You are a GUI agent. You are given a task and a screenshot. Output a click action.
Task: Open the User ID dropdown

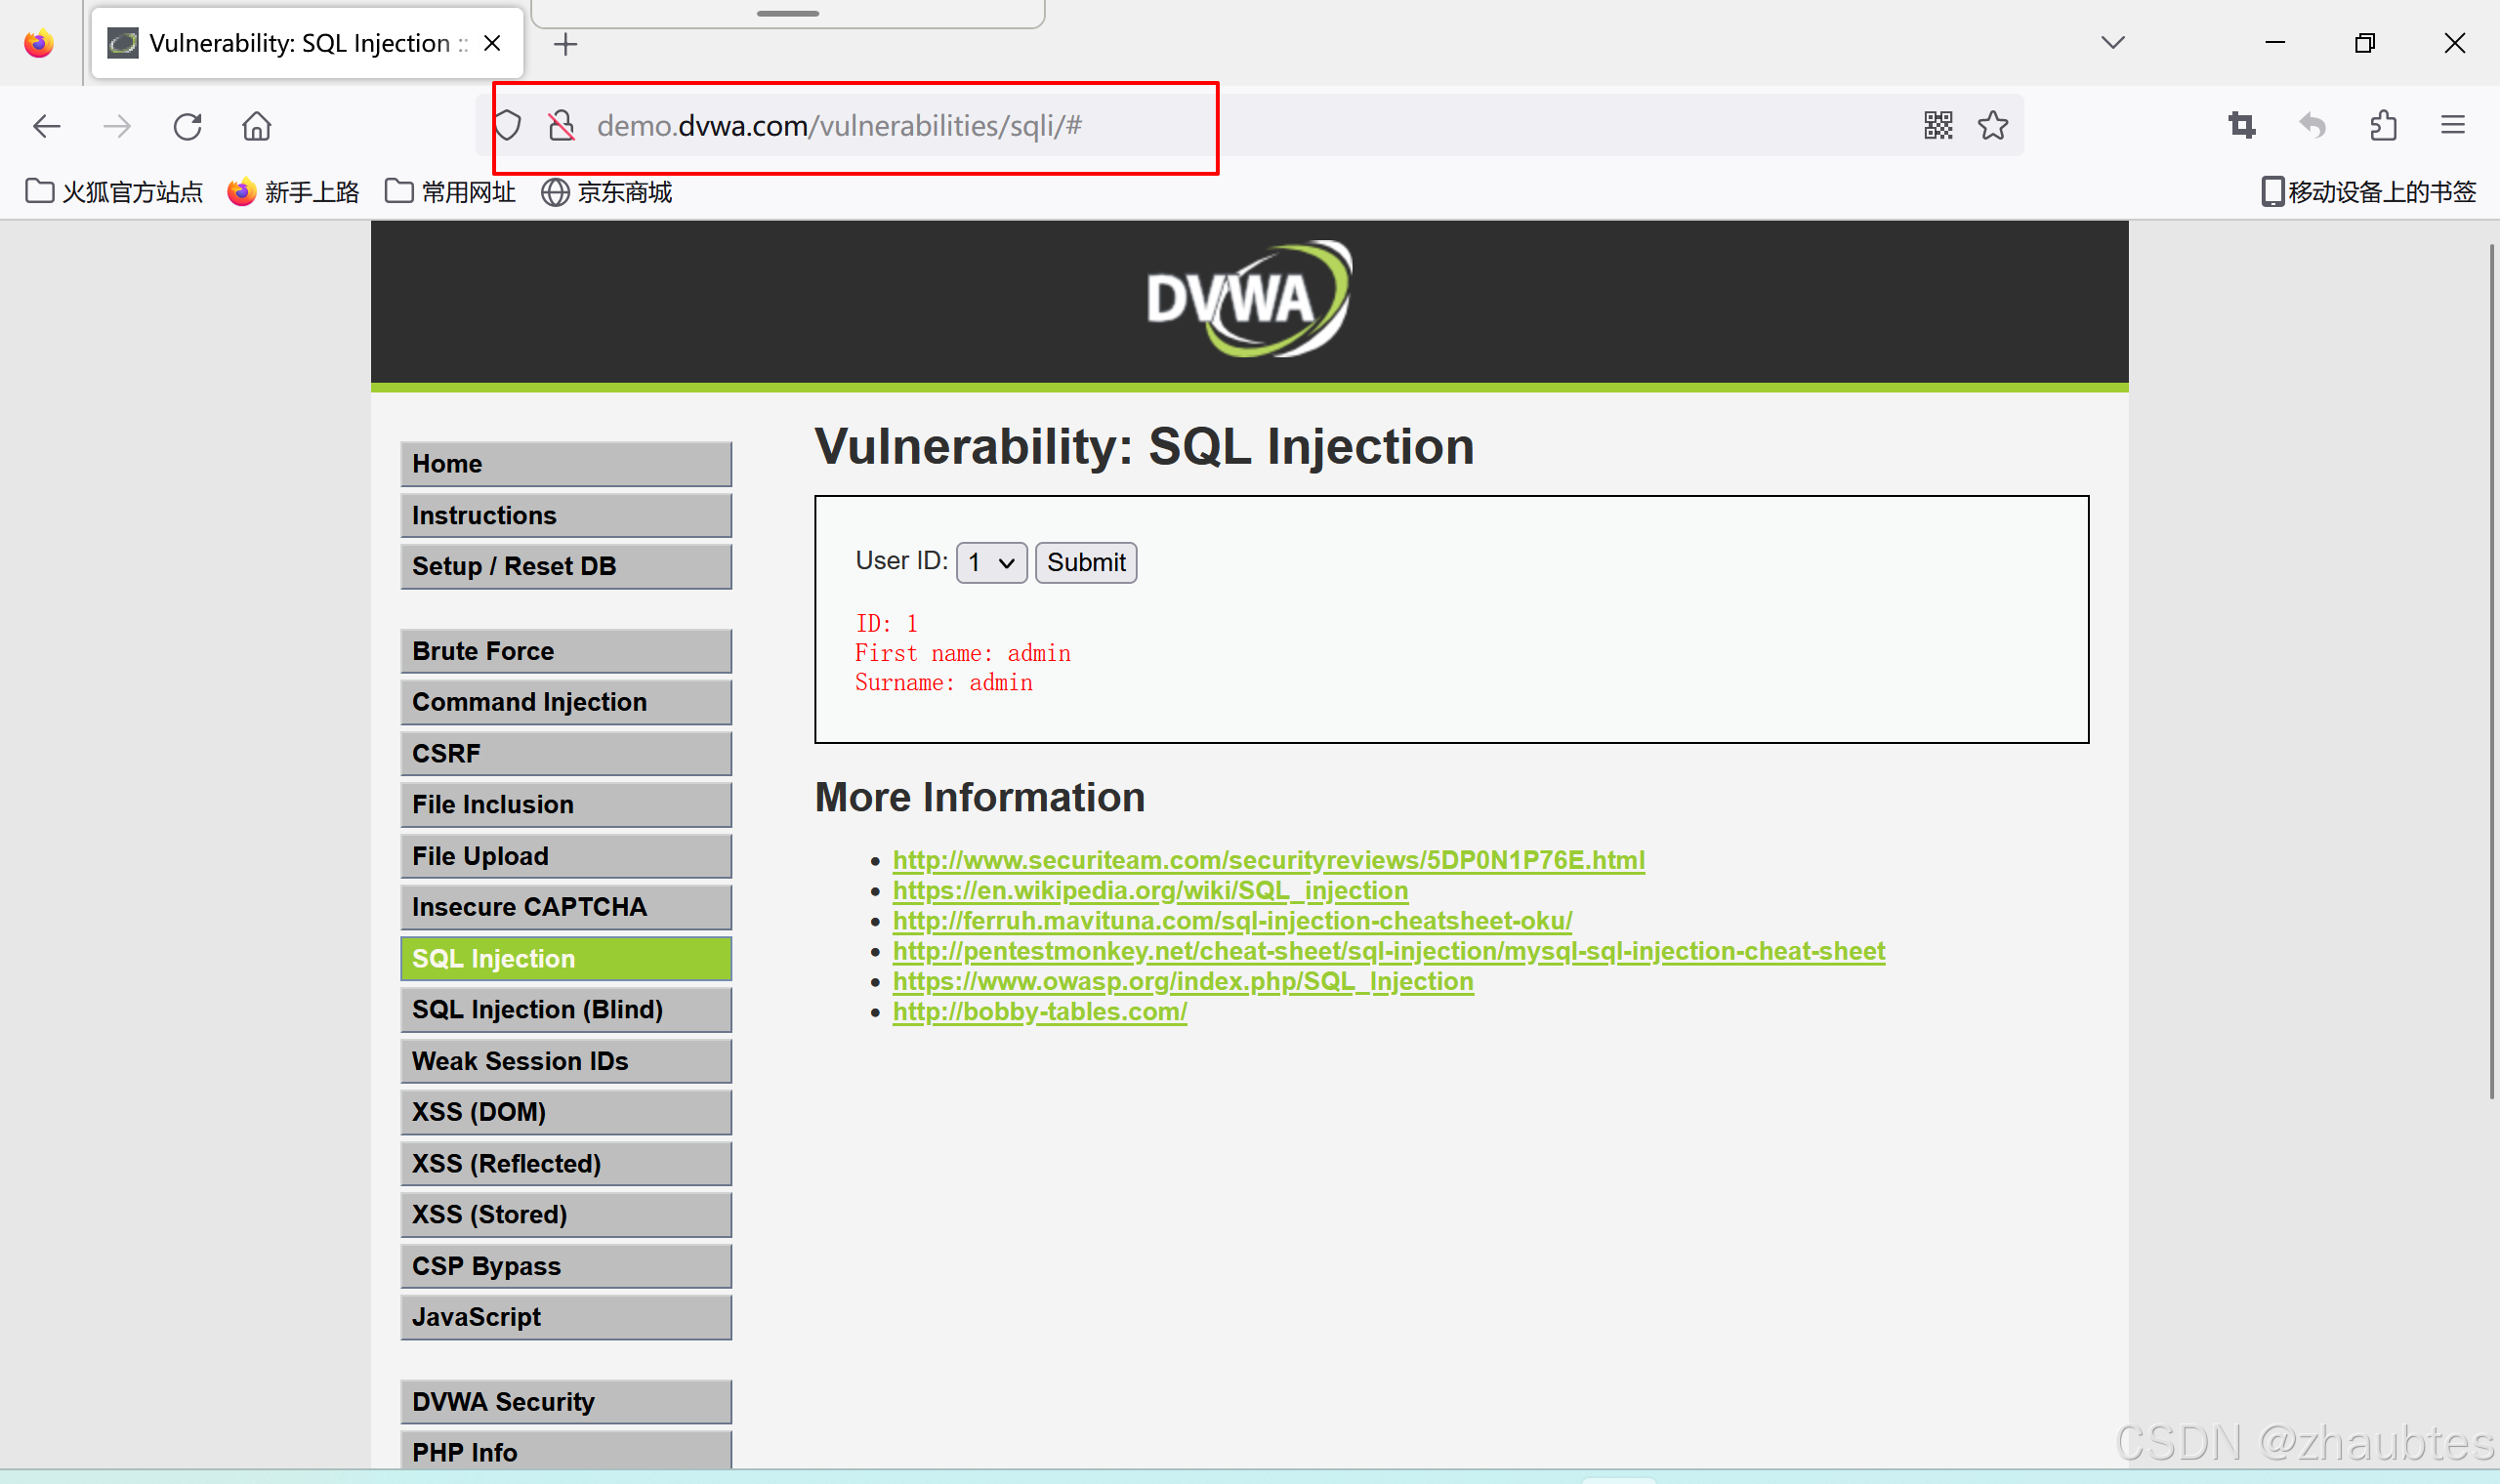click(989, 562)
